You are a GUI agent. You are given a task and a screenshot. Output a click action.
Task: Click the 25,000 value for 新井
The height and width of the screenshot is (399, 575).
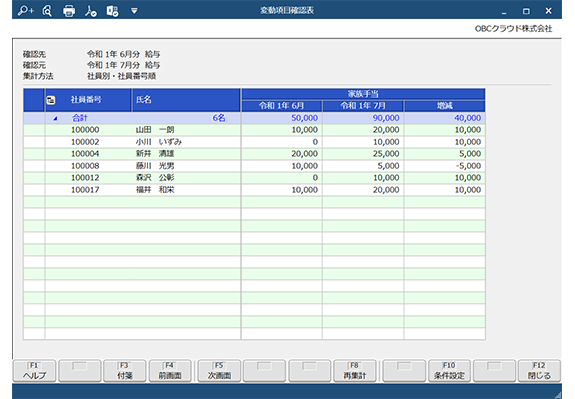coord(386,154)
